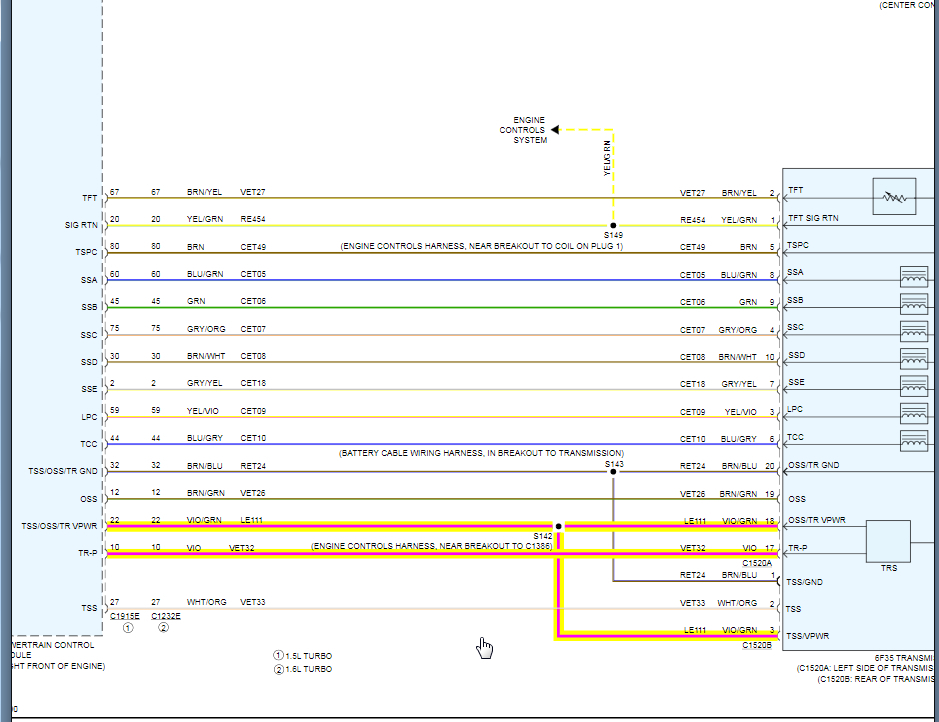Image resolution: width=939 pixels, height=722 pixels.
Task: Click the 'WHT/ORG' color label next to VET33 at pin 27
Action: pos(207,602)
